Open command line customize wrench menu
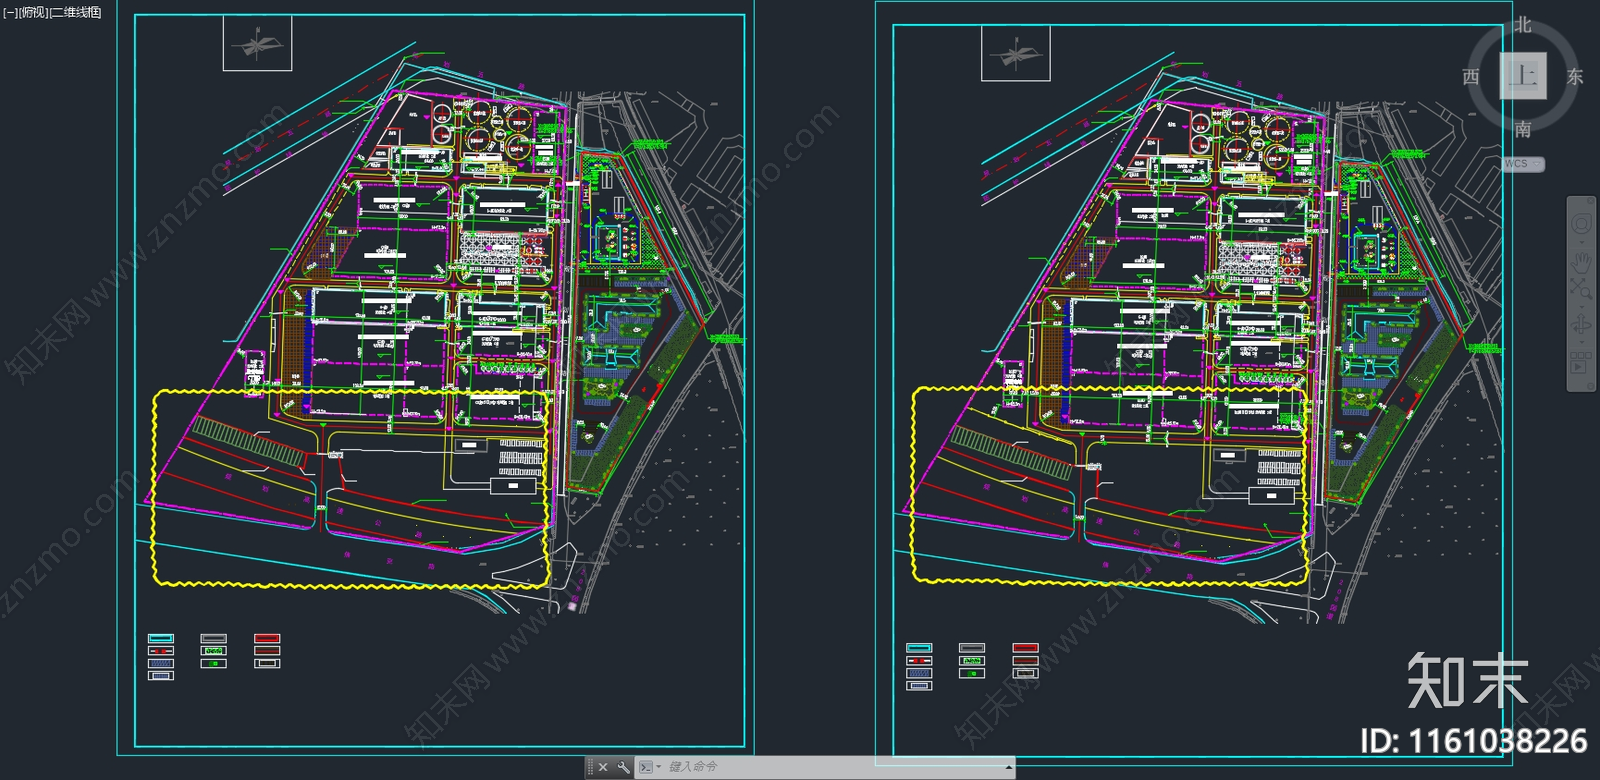The height and width of the screenshot is (780, 1600). pos(623,767)
